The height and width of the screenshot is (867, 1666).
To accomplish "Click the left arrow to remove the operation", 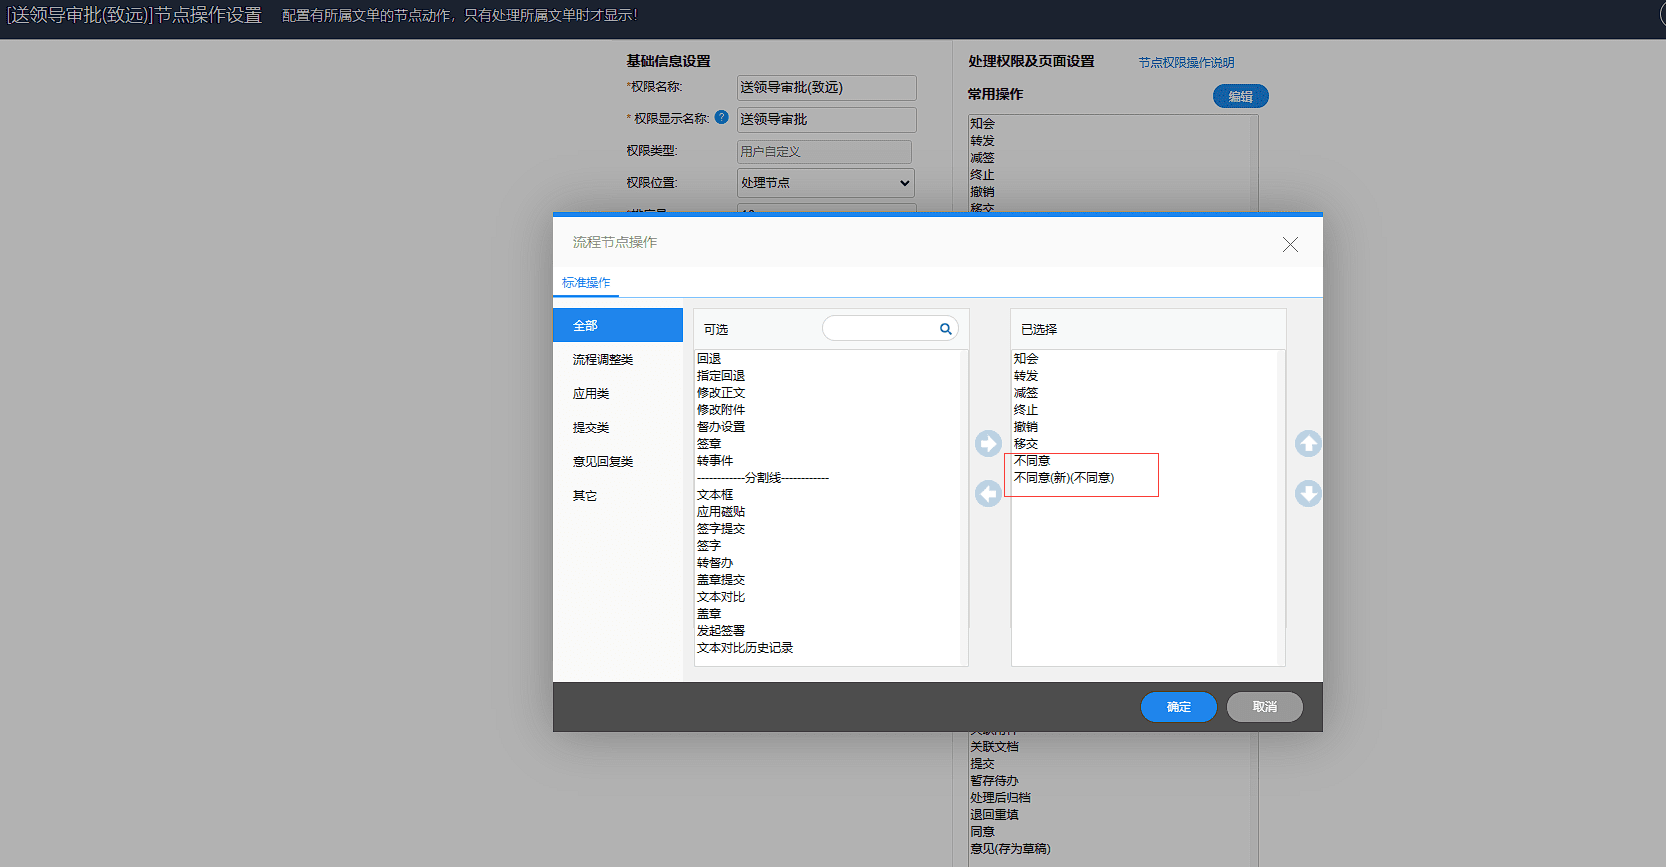I will pos(988,493).
